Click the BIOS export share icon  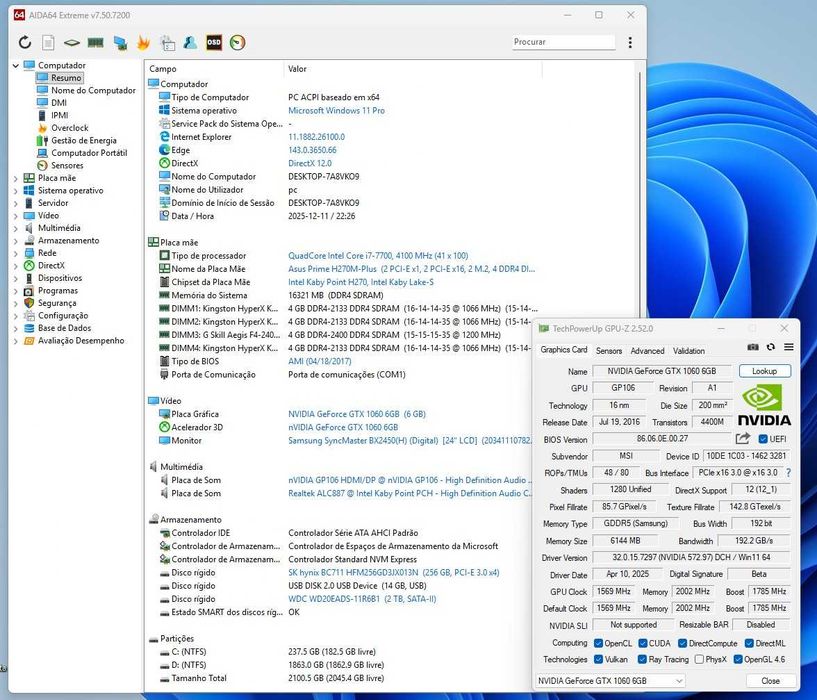pos(743,439)
